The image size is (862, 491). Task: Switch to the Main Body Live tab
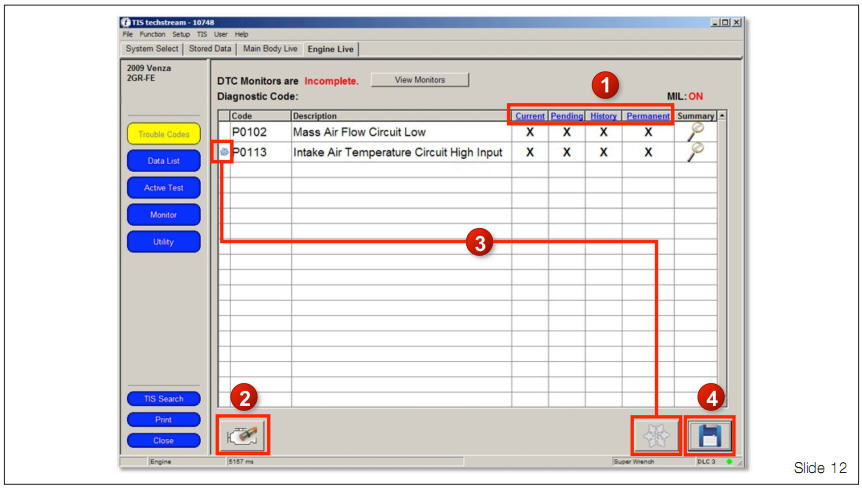pos(270,49)
